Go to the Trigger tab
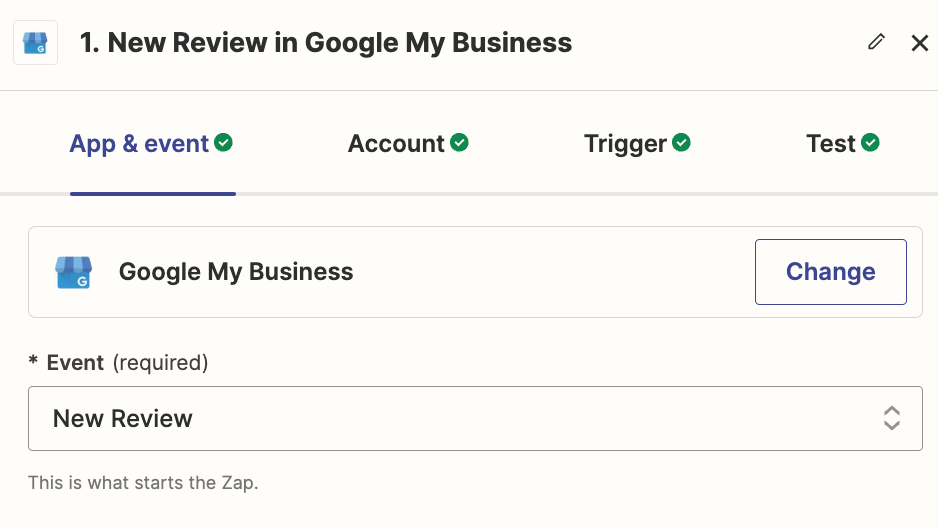 (x=625, y=144)
